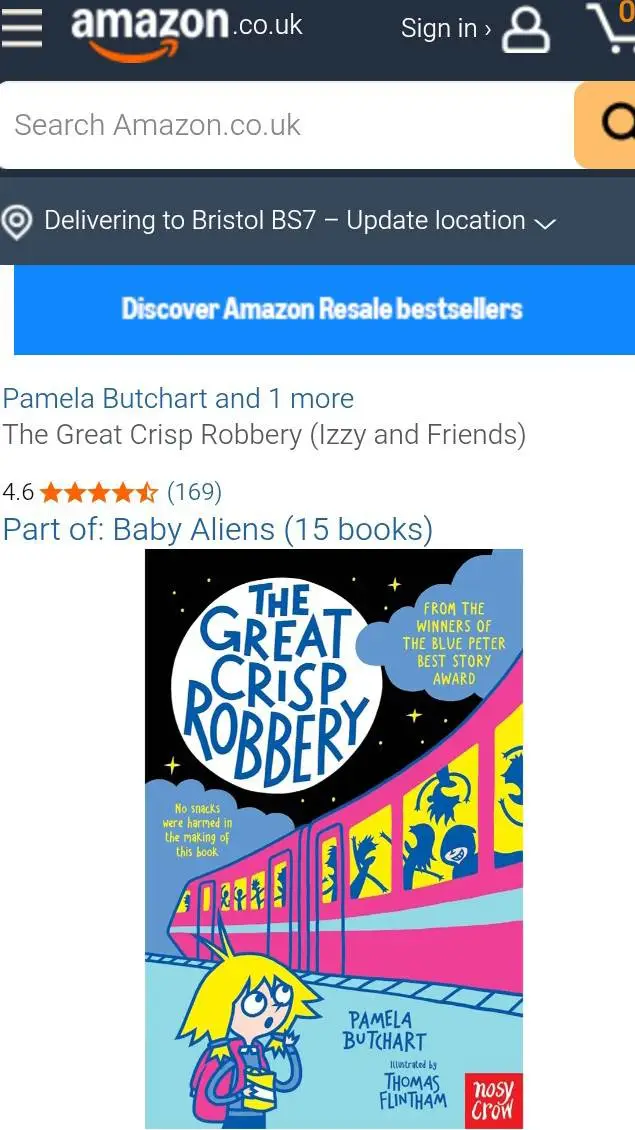Open the 169 reviews count link
The height and width of the screenshot is (1130, 635).
pos(194,492)
